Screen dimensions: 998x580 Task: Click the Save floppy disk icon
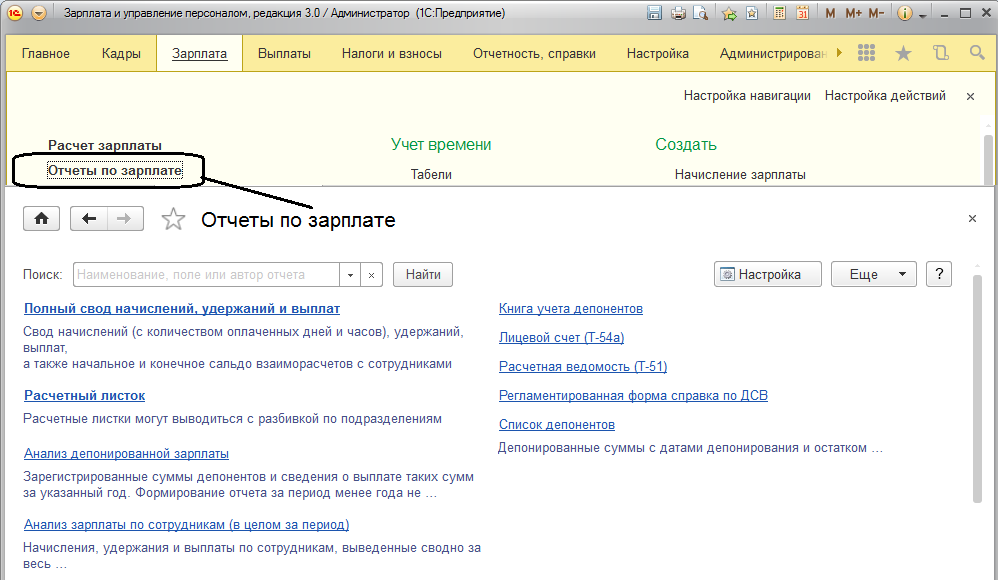tap(654, 13)
